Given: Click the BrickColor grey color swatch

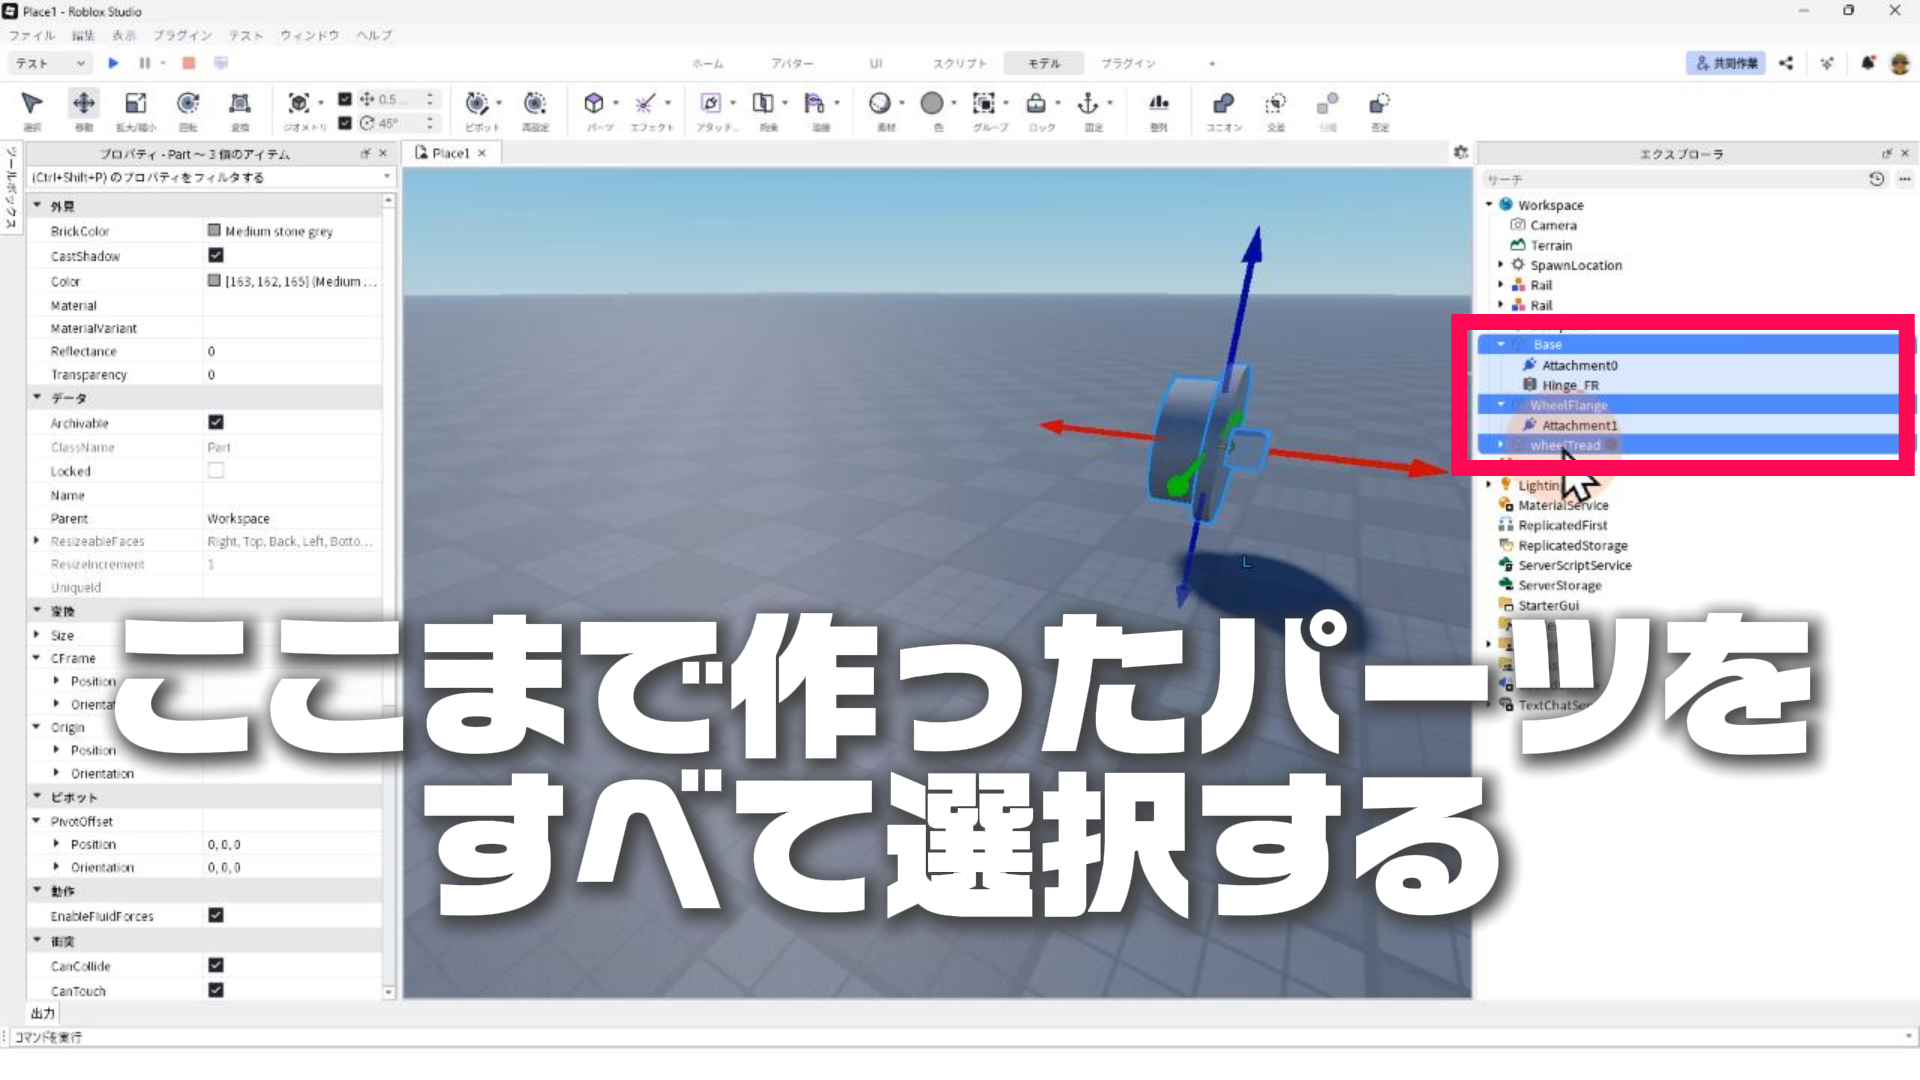Looking at the screenshot, I should click(214, 231).
